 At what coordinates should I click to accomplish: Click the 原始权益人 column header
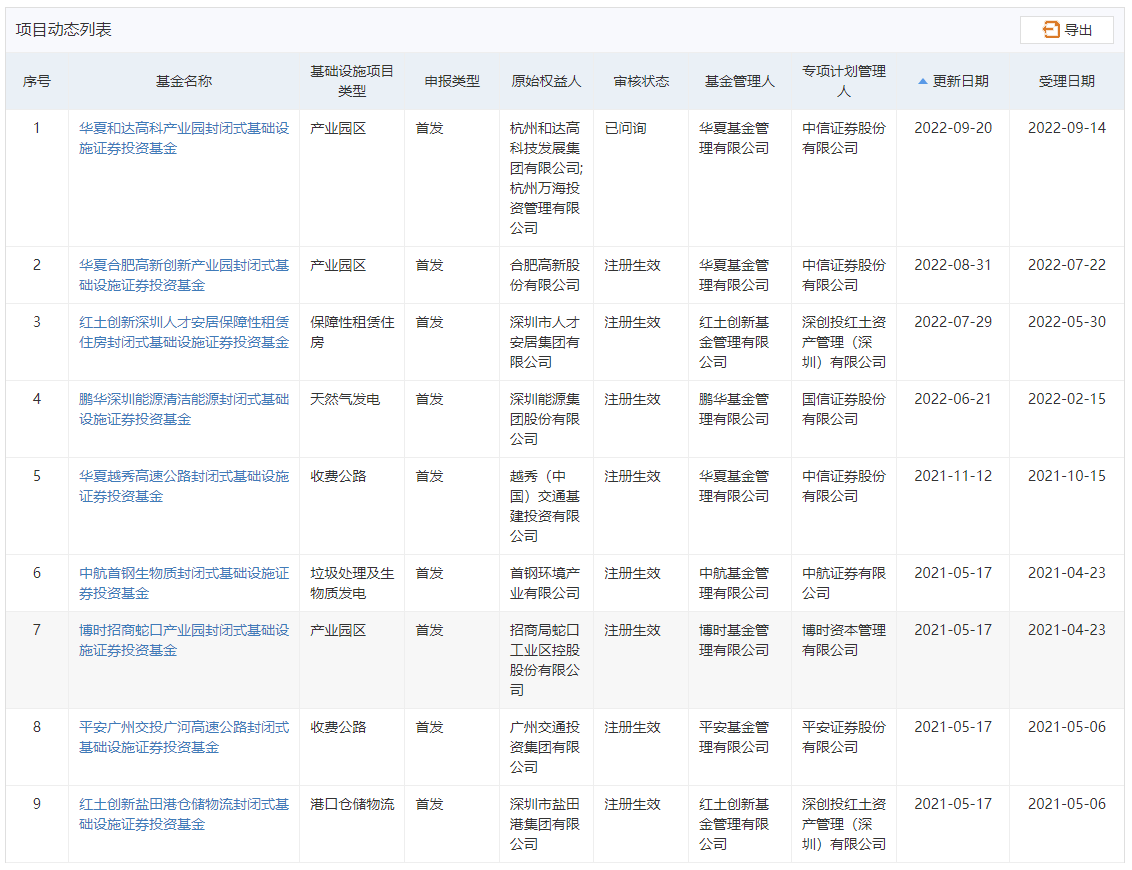coord(546,81)
